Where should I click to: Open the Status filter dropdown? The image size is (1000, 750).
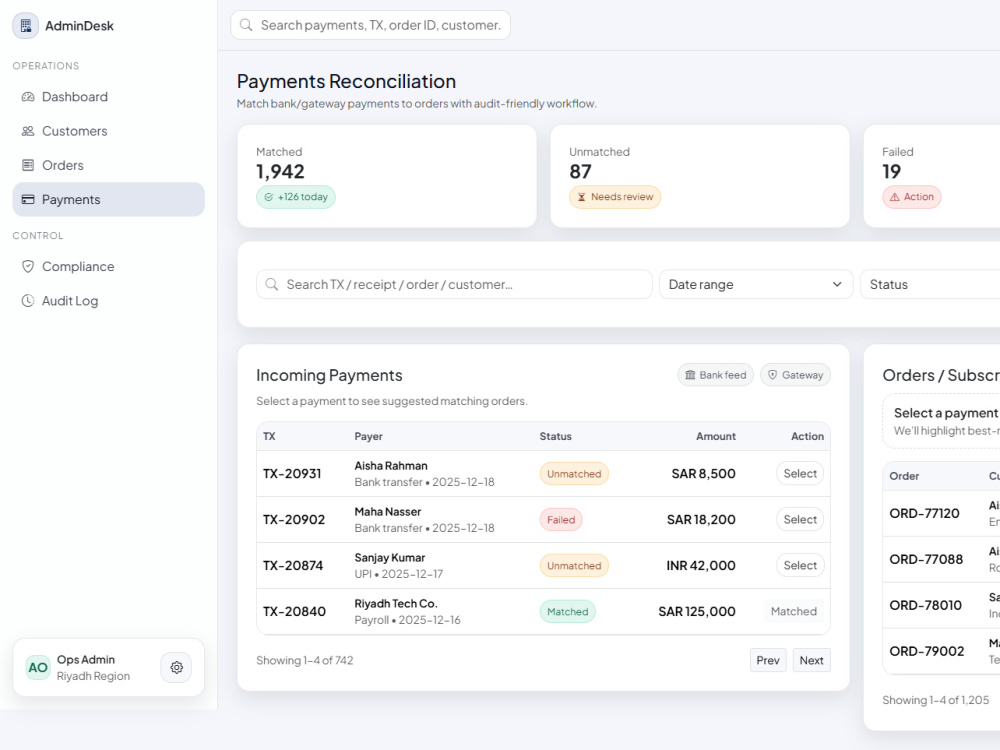pos(930,284)
